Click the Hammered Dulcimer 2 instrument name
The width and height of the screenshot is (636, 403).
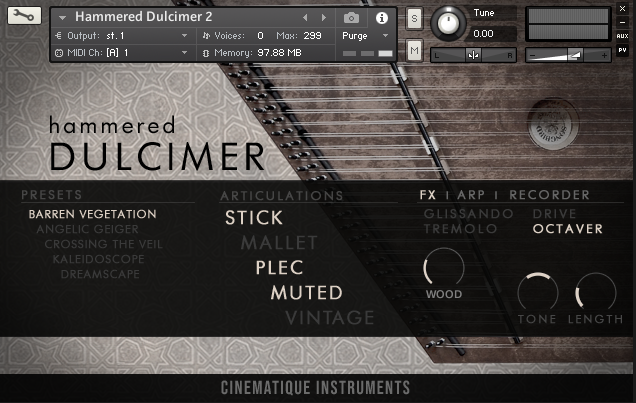pyautogui.click(x=144, y=17)
